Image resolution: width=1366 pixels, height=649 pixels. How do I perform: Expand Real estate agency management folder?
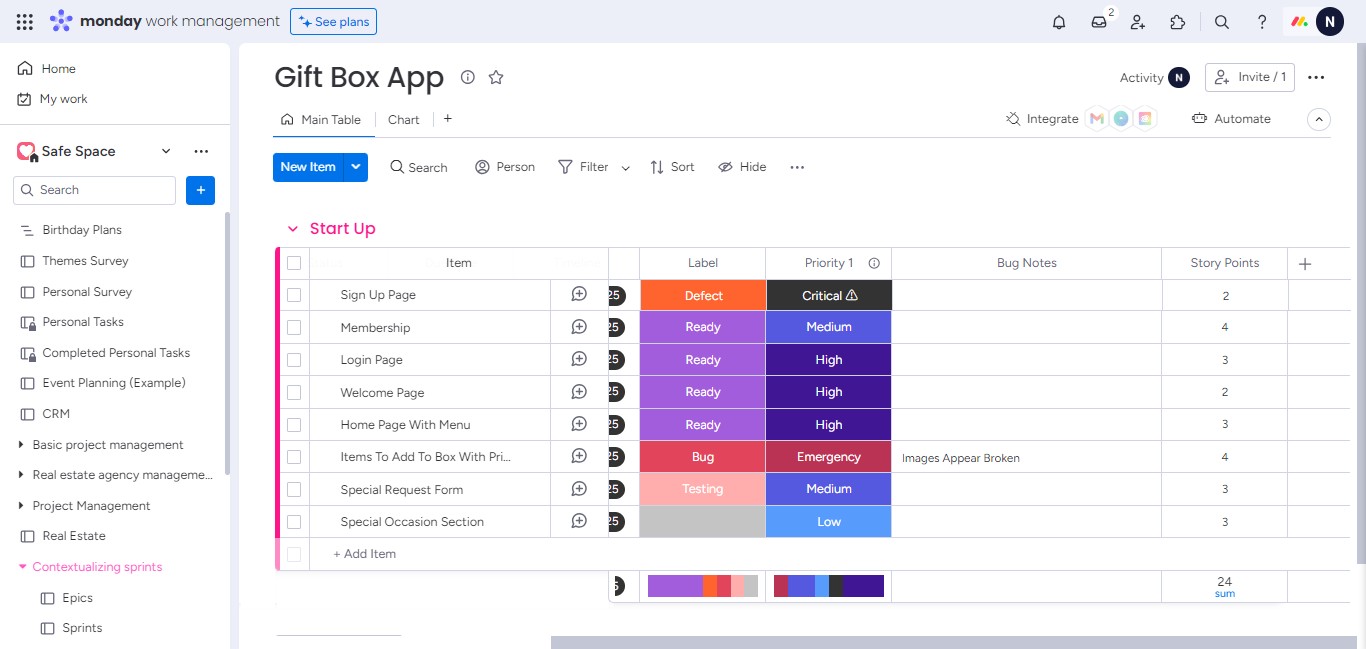tap(22, 475)
